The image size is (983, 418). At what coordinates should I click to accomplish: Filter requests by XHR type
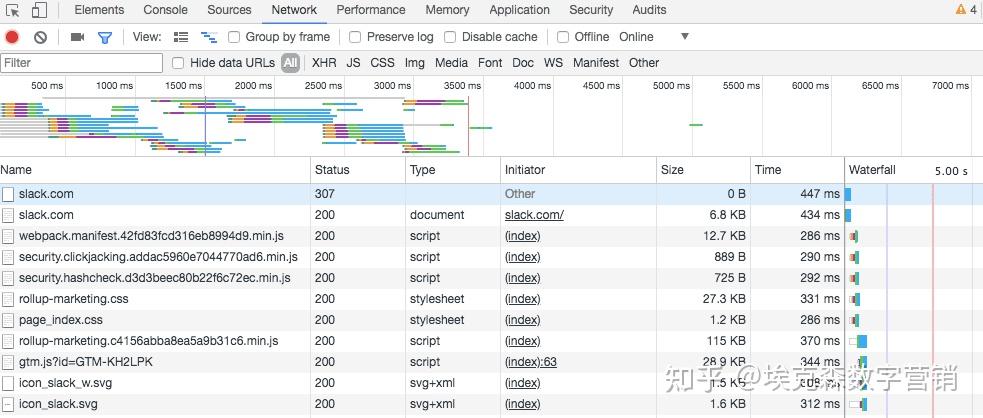click(324, 63)
